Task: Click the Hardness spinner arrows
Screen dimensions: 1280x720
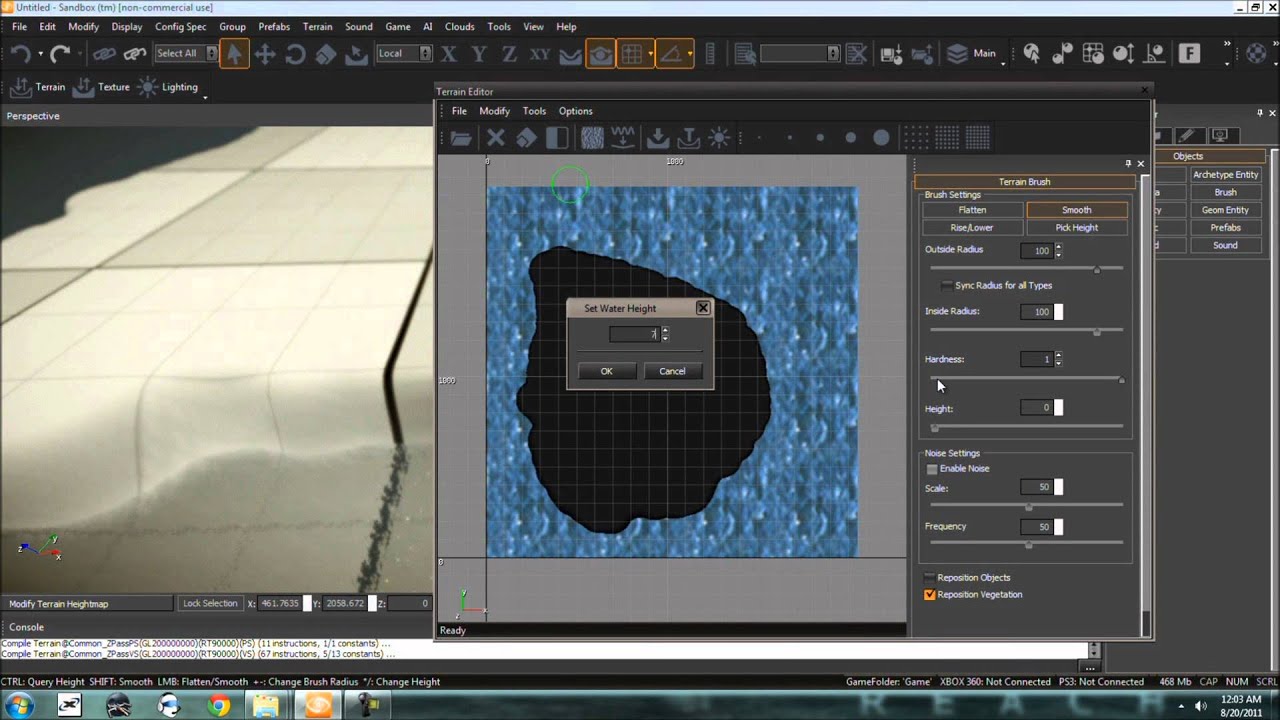Action: tap(1058, 359)
